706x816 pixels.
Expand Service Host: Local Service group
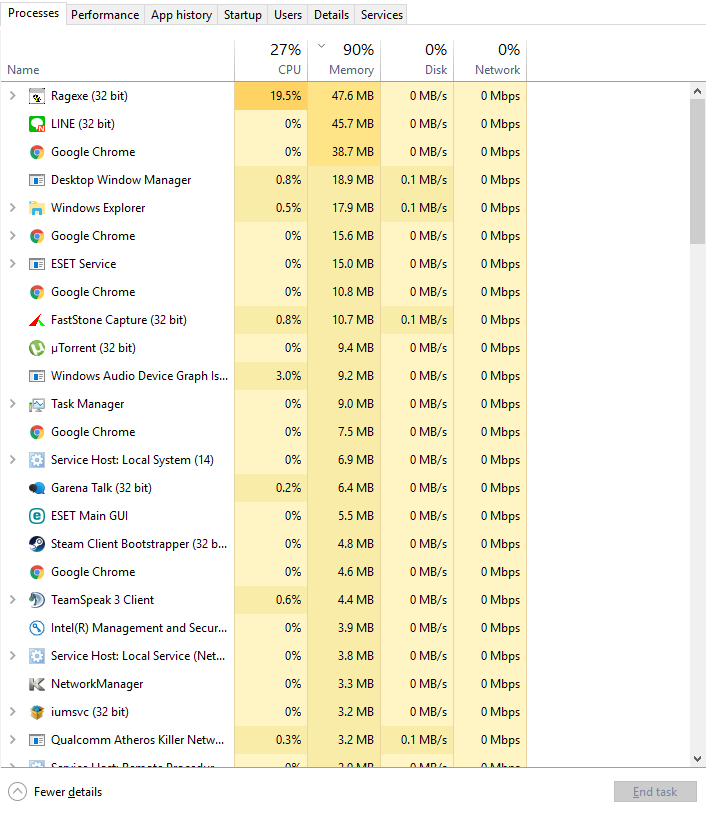pos(12,656)
